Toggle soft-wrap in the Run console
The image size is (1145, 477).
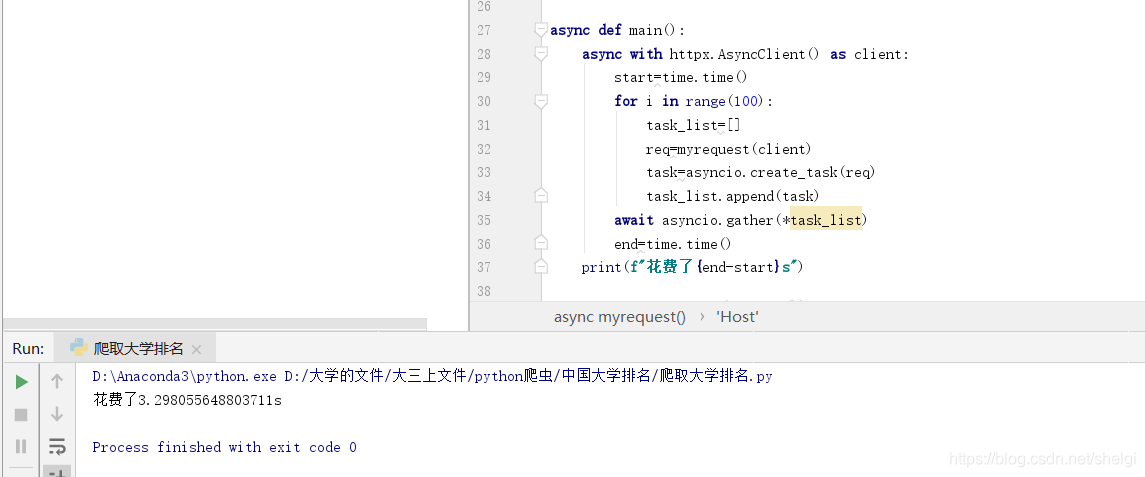pos(57,446)
